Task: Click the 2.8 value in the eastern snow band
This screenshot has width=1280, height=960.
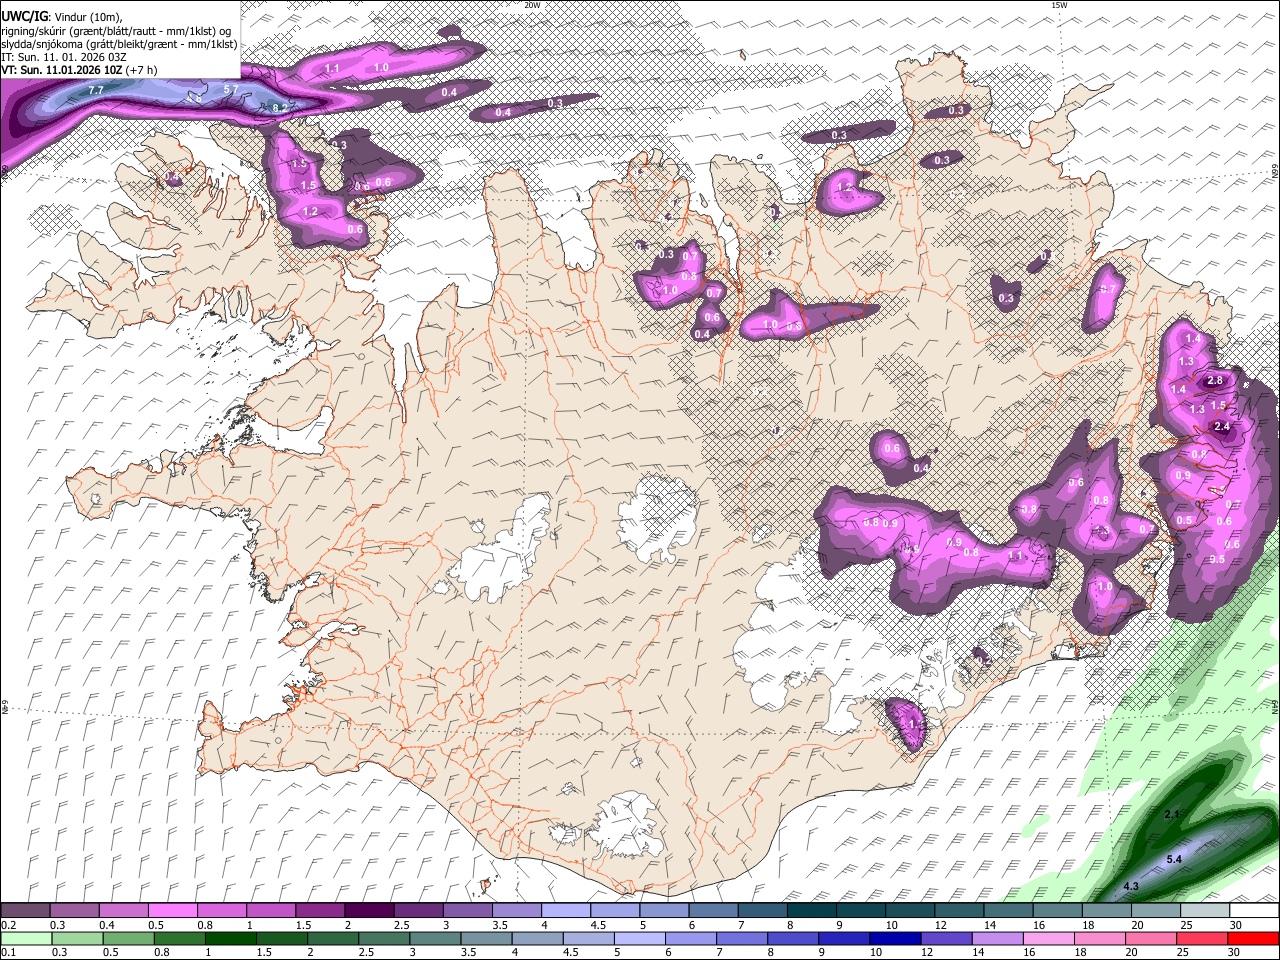Action: 1215,381
